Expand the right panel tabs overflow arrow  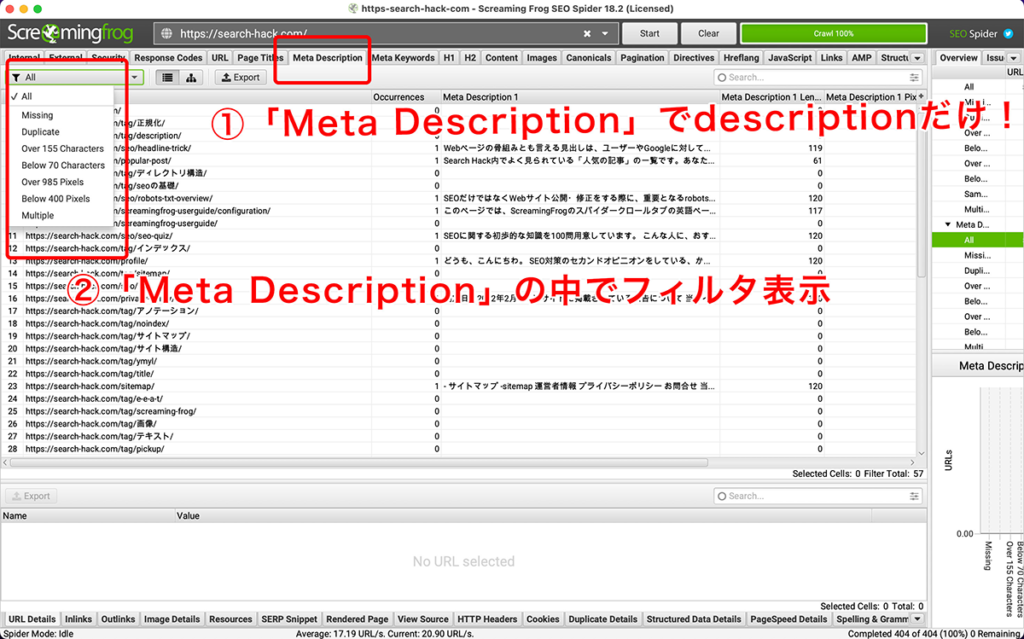coord(1014,58)
